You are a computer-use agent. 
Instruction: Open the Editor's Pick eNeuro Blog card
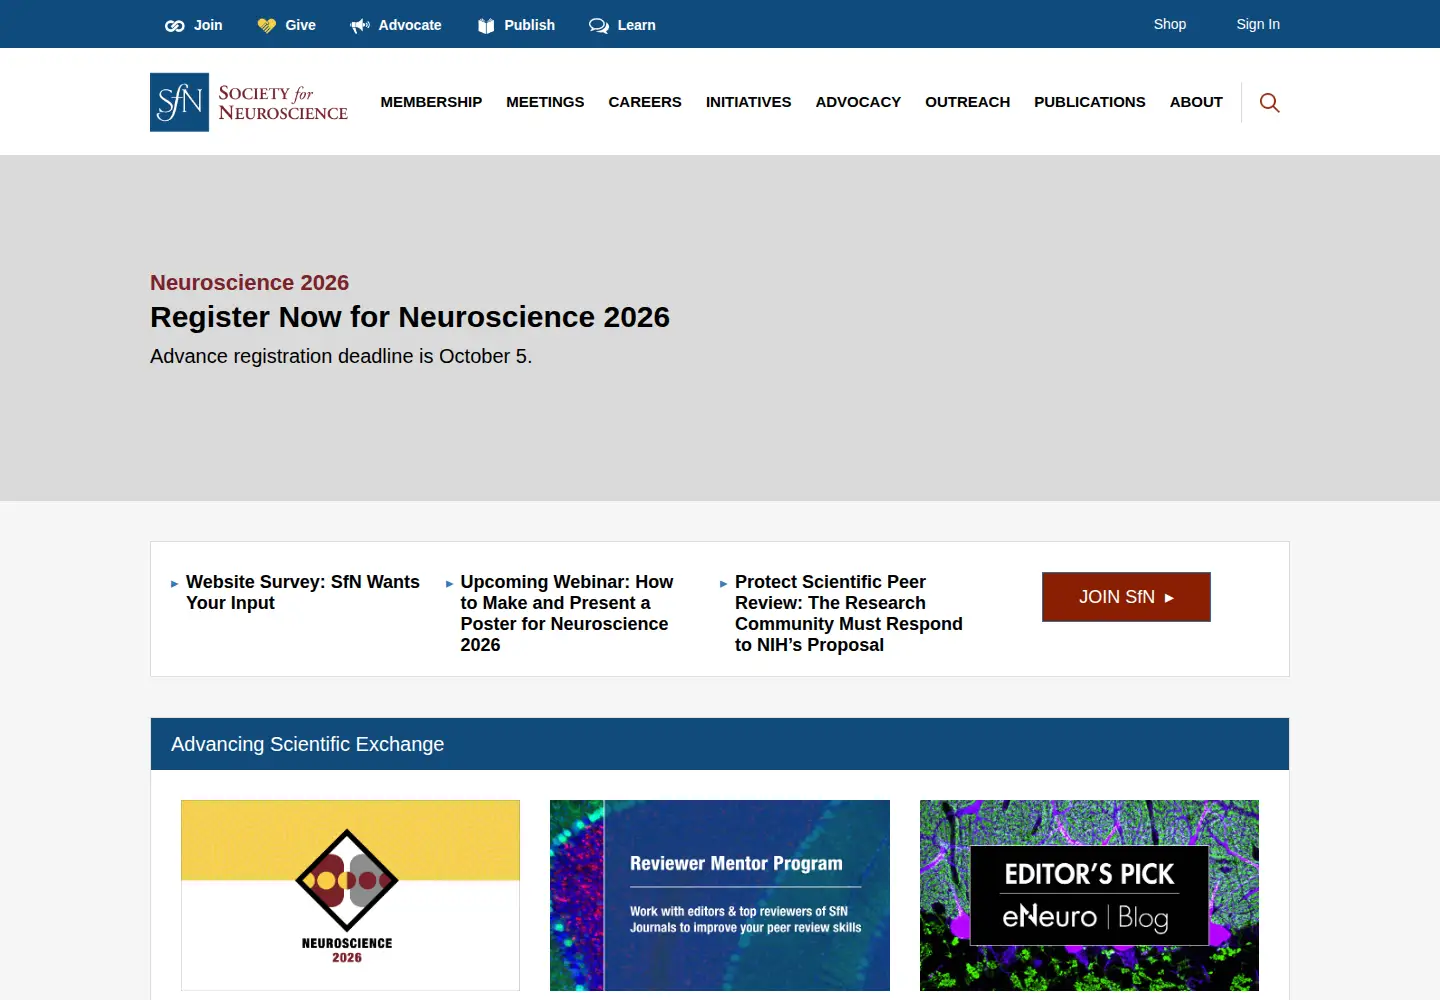coord(1089,895)
